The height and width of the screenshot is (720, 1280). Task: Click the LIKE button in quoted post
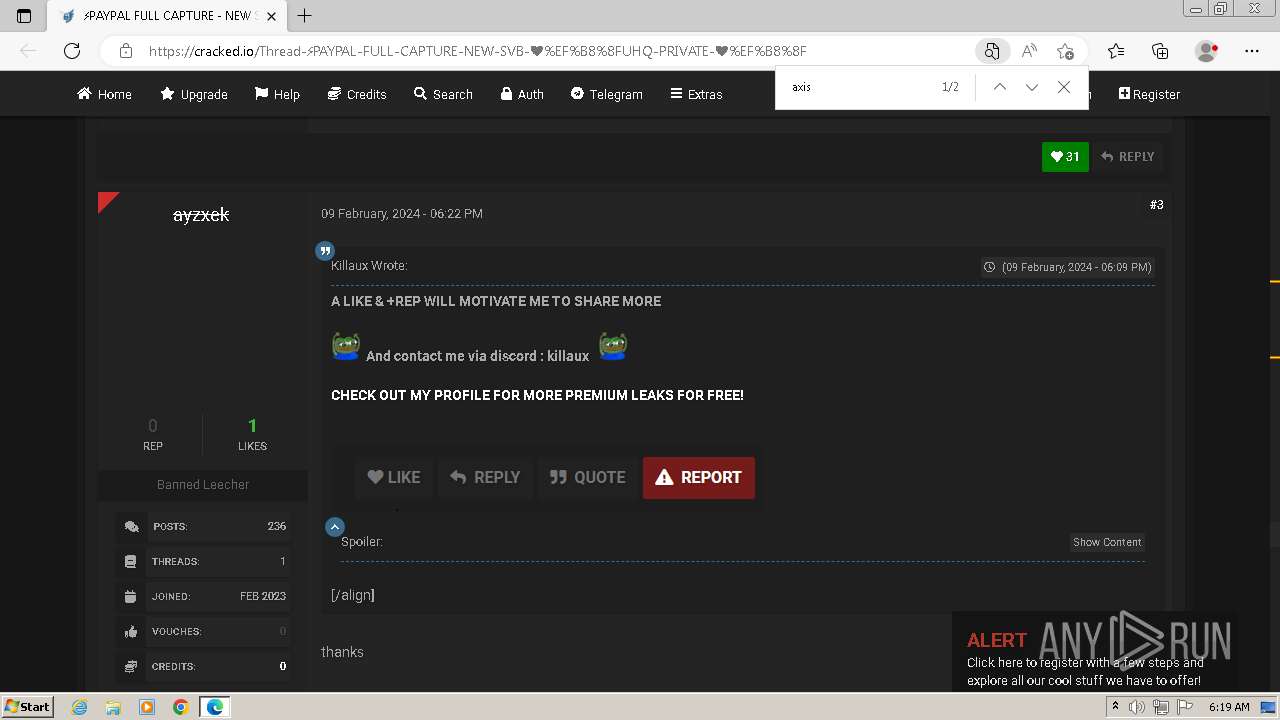click(x=394, y=477)
